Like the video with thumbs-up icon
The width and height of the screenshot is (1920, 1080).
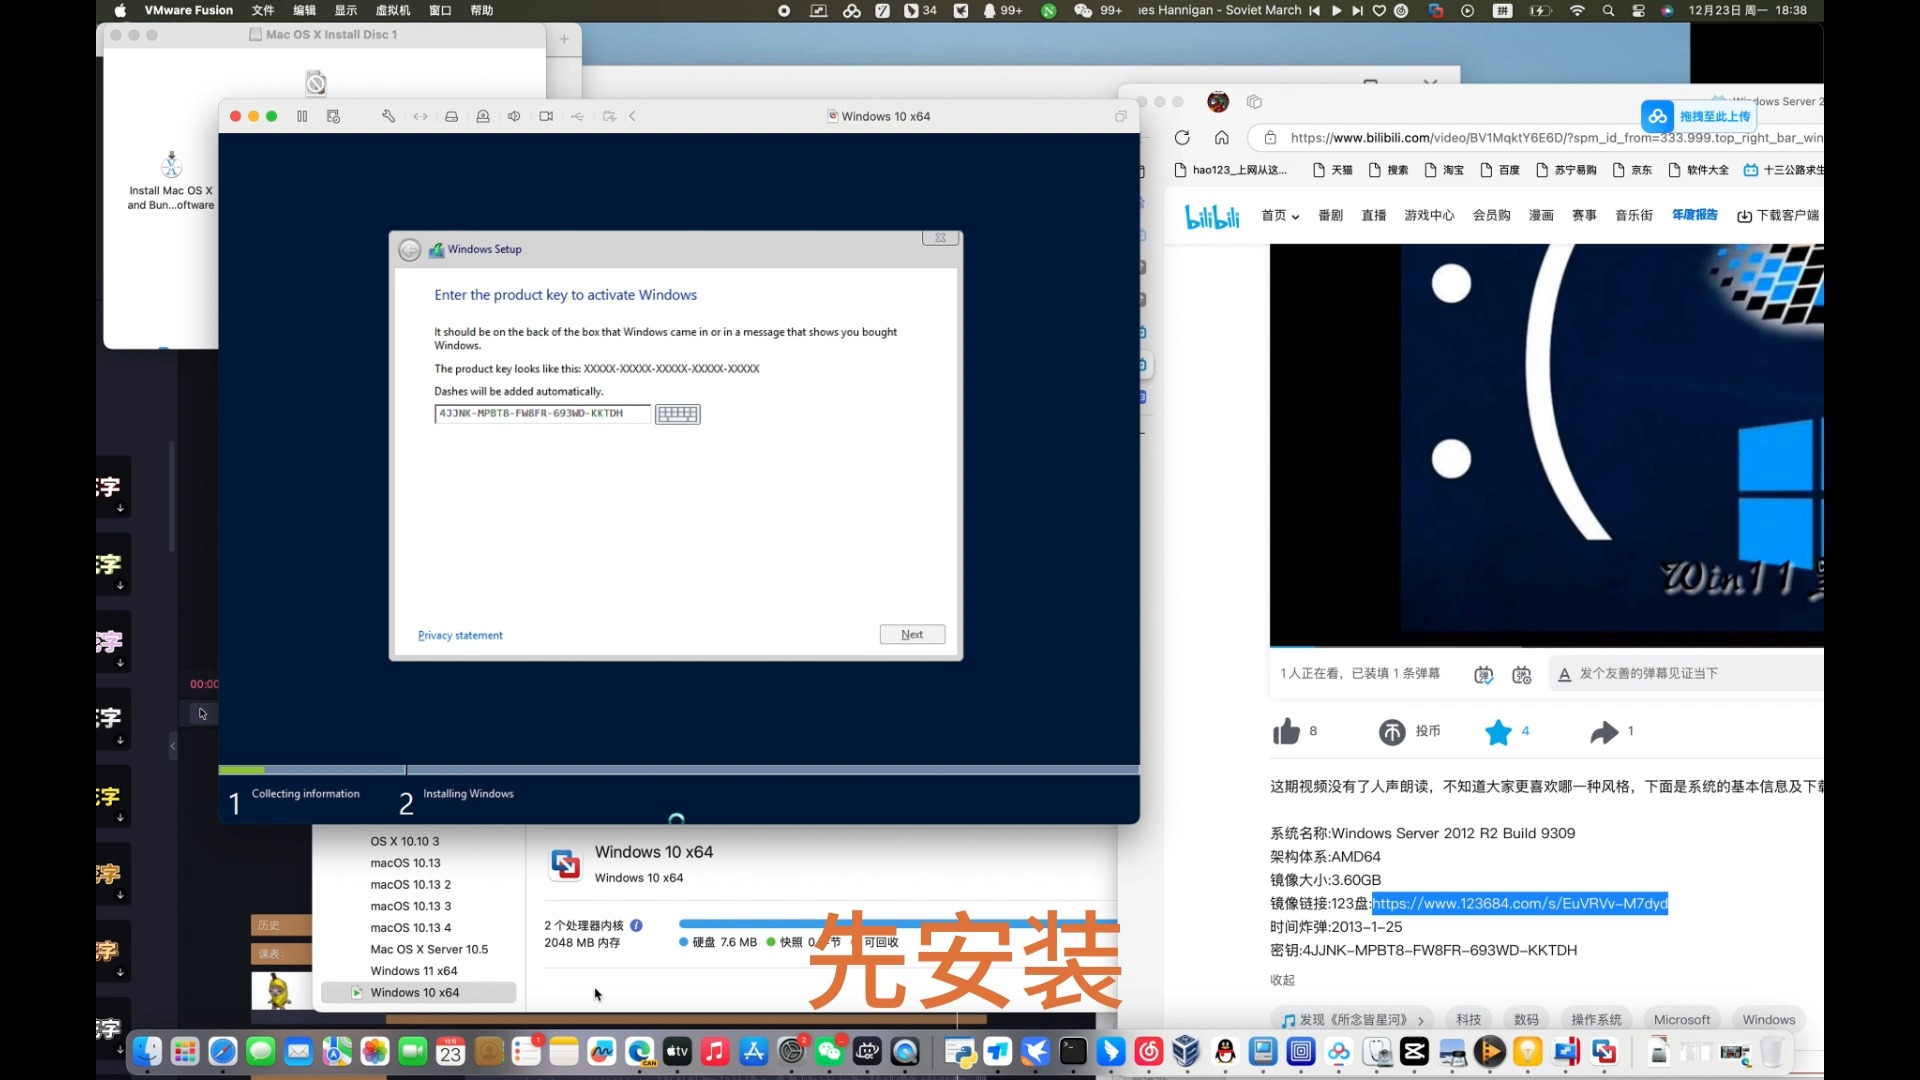click(1286, 732)
